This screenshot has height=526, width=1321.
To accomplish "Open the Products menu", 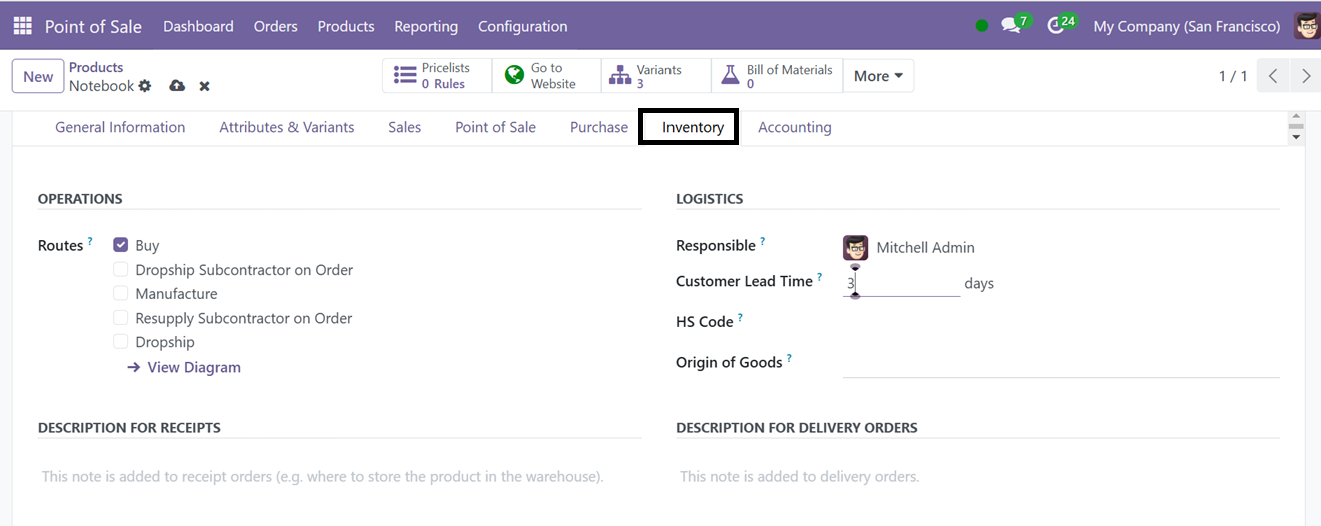I will (x=346, y=26).
